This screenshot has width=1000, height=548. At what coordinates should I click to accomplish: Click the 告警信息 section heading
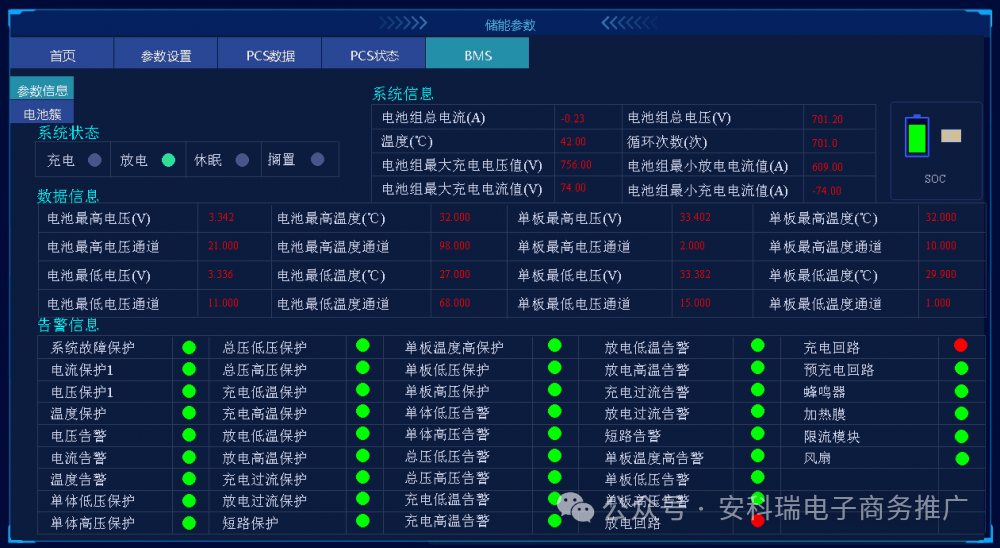tap(68, 325)
